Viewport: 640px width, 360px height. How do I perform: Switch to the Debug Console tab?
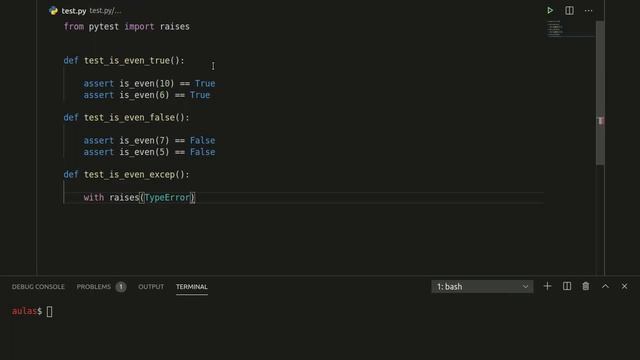point(38,287)
